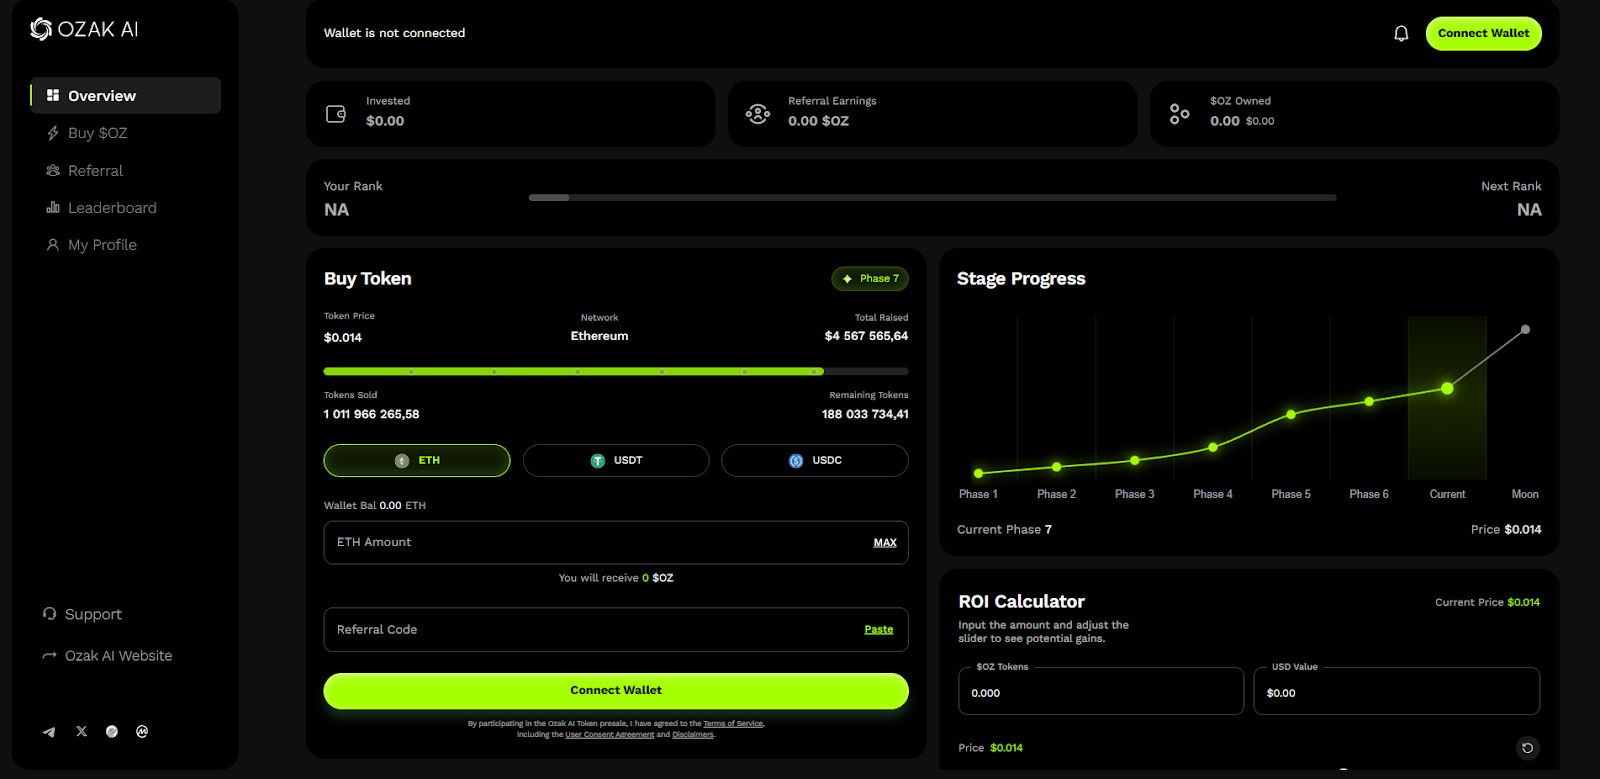Select USDC as payment currency
This screenshot has width=1600, height=779.
pyautogui.click(x=814, y=461)
